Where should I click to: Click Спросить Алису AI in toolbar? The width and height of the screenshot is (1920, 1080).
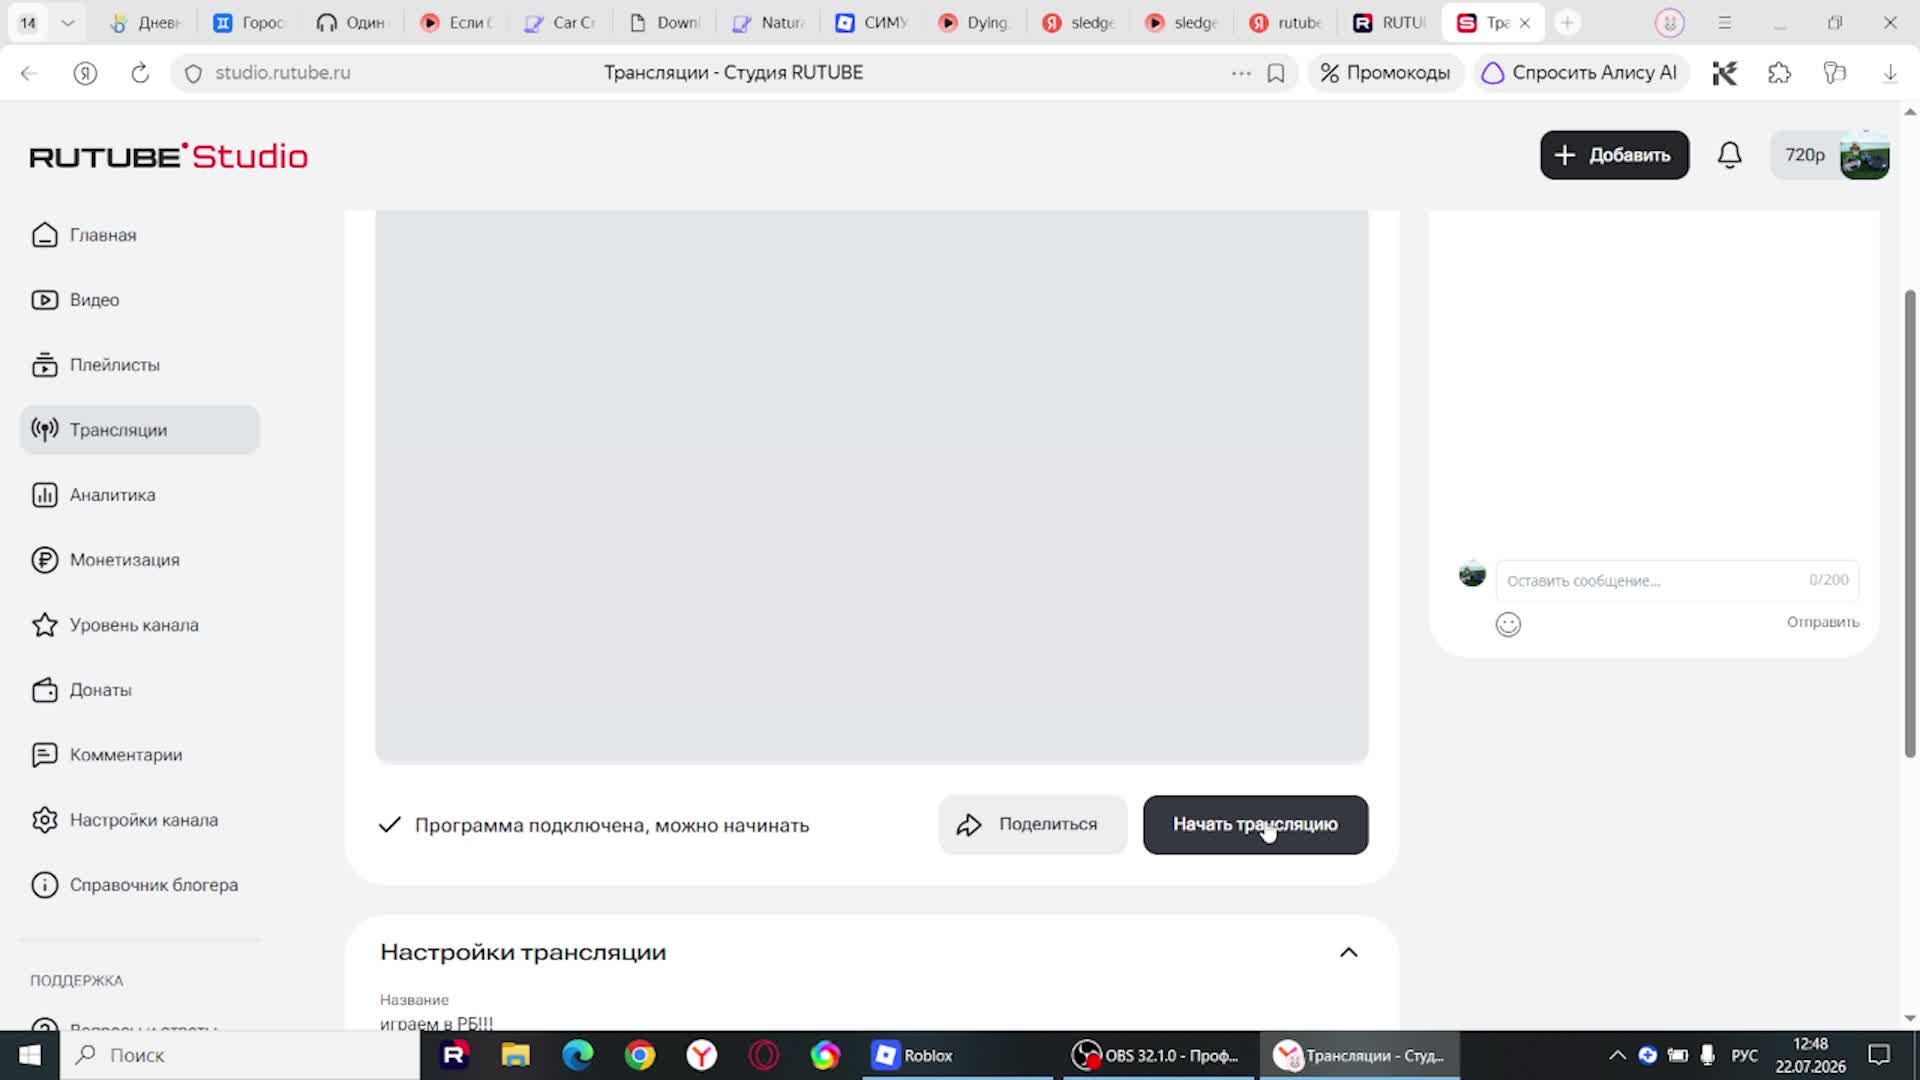(1580, 73)
